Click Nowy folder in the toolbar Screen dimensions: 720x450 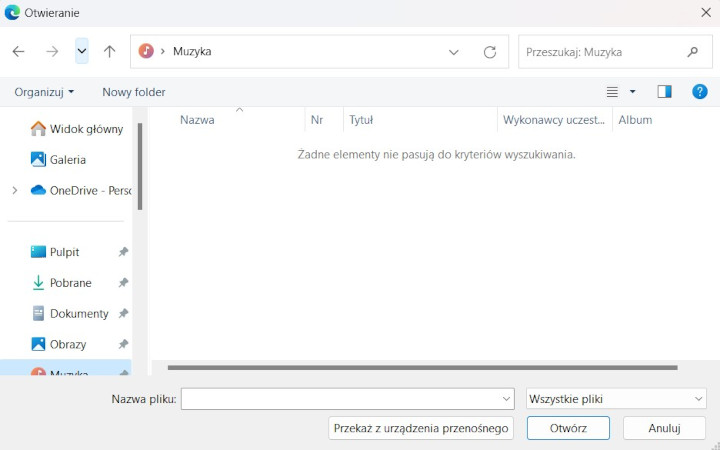pyautogui.click(x=134, y=92)
